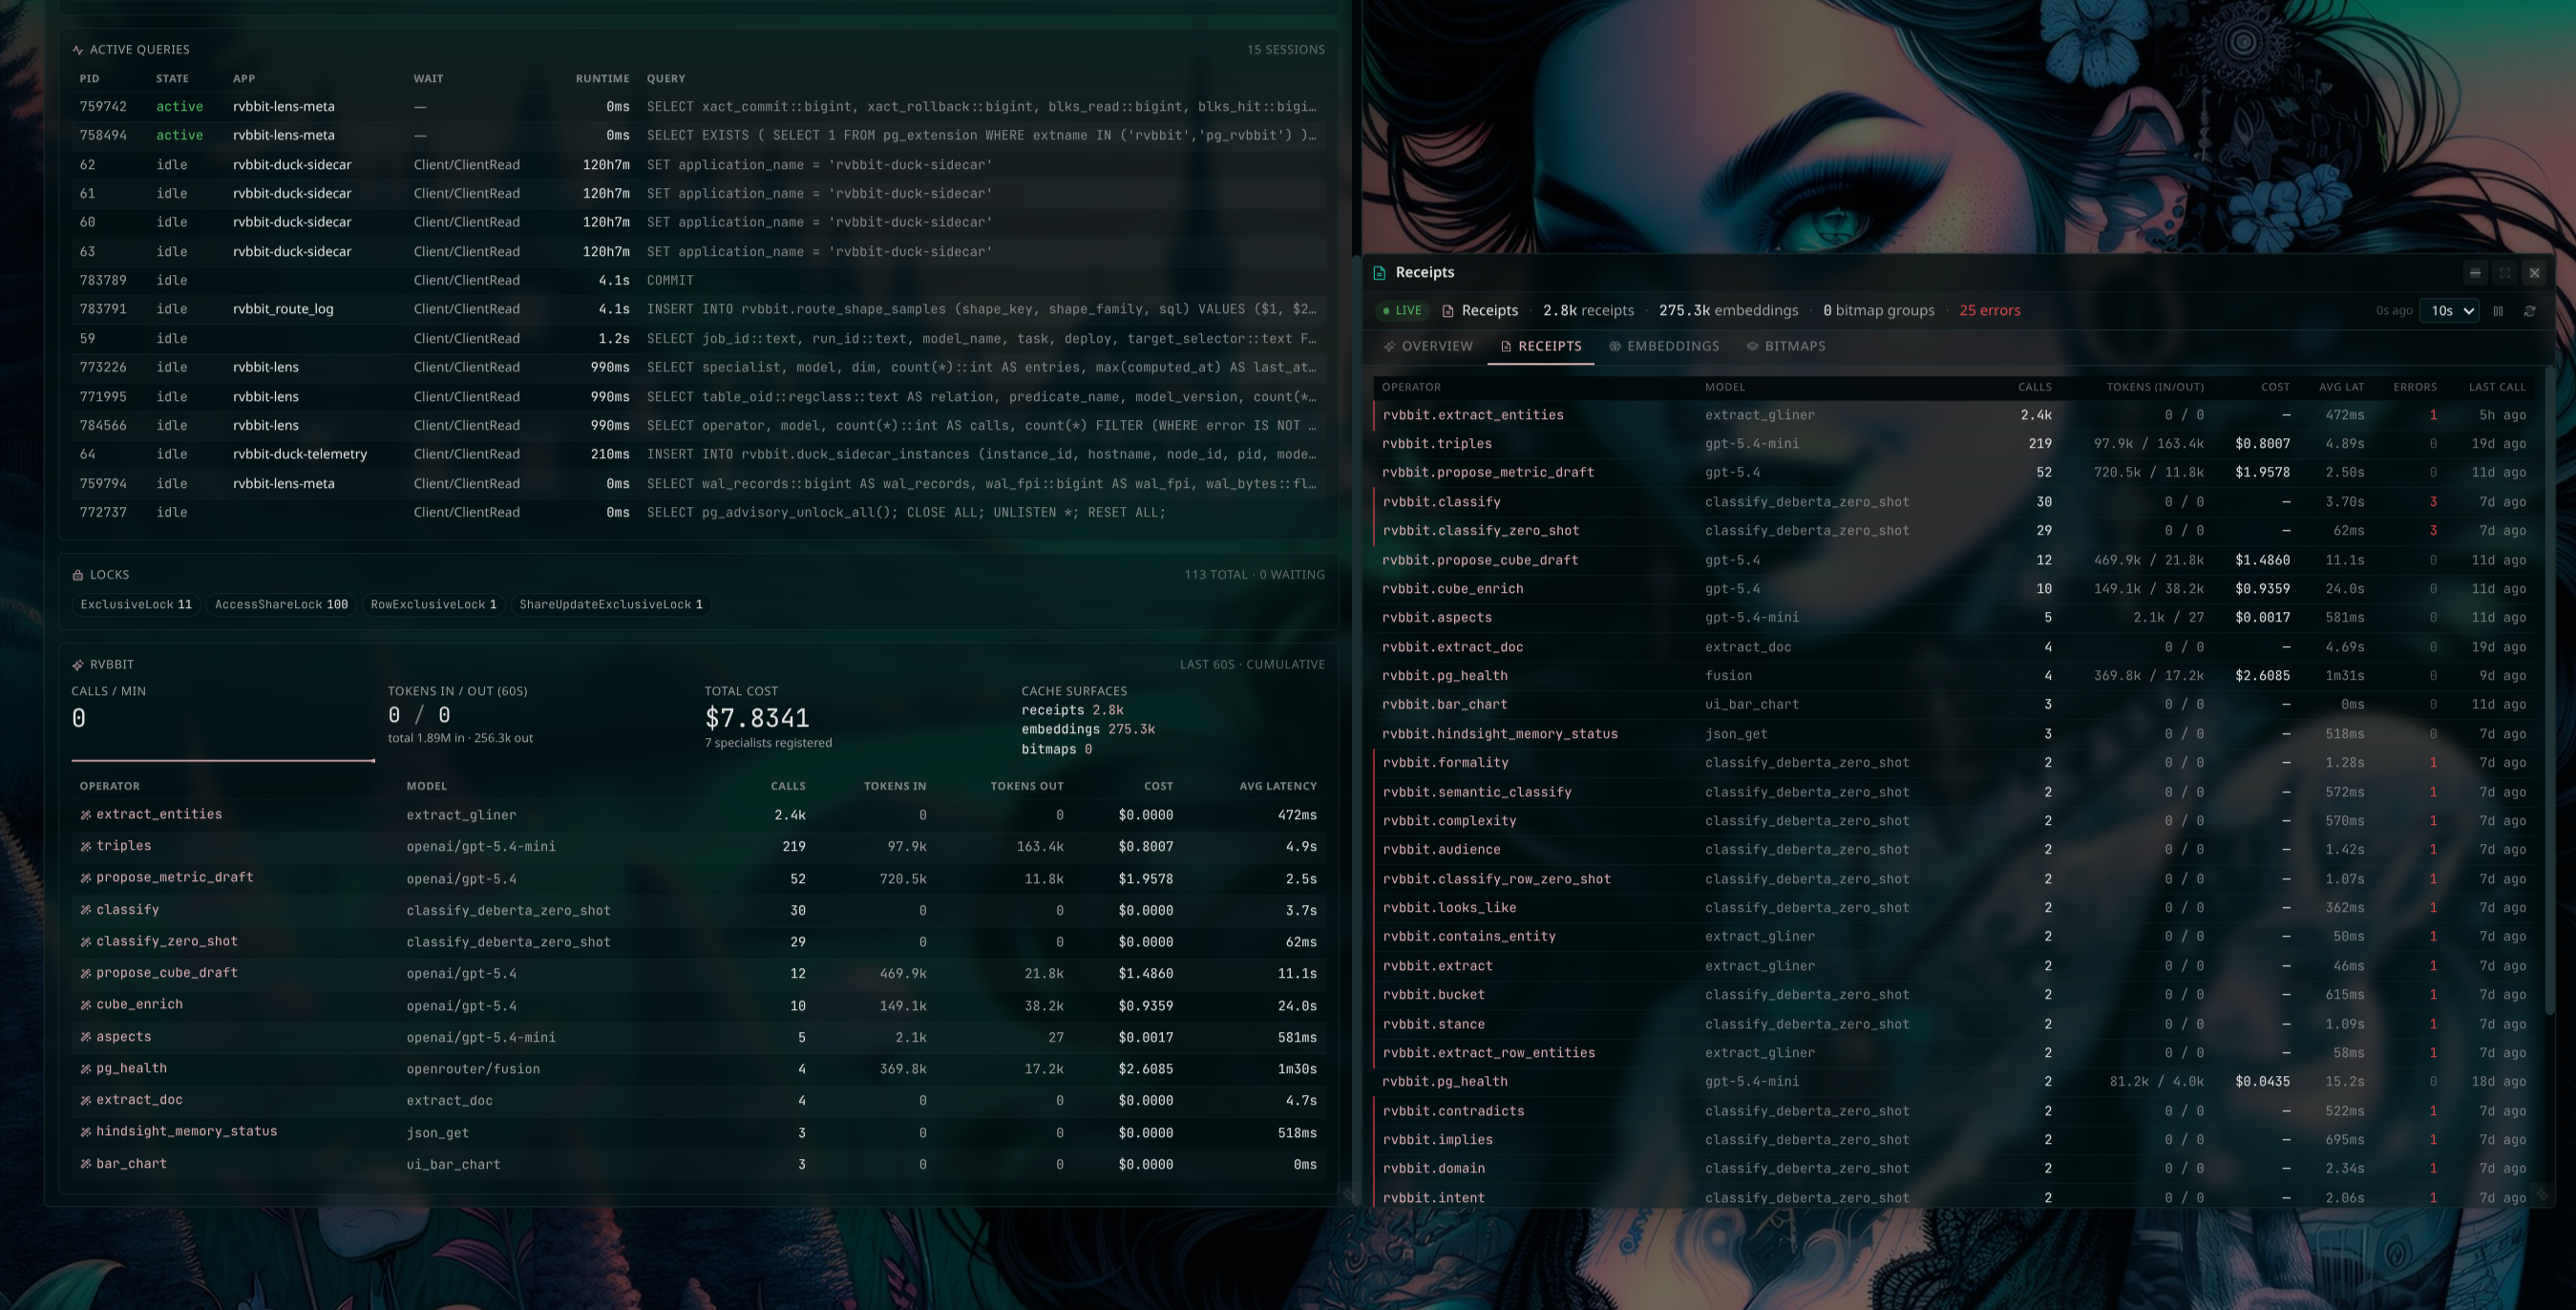Image resolution: width=2576 pixels, height=1310 pixels.
Task: Maximize the Receipts window
Action: point(2505,273)
